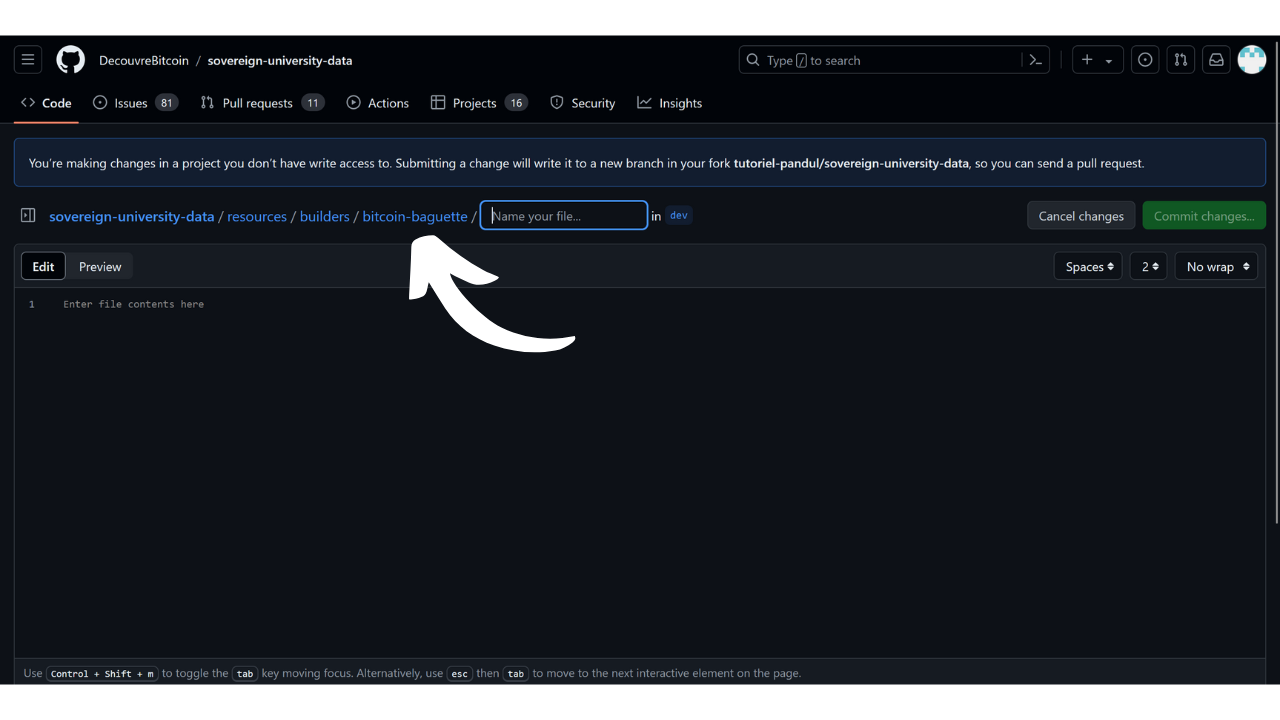The width and height of the screenshot is (1280, 720).
Task: Expand the create new plus dropdown
Action: click(1097, 60)
